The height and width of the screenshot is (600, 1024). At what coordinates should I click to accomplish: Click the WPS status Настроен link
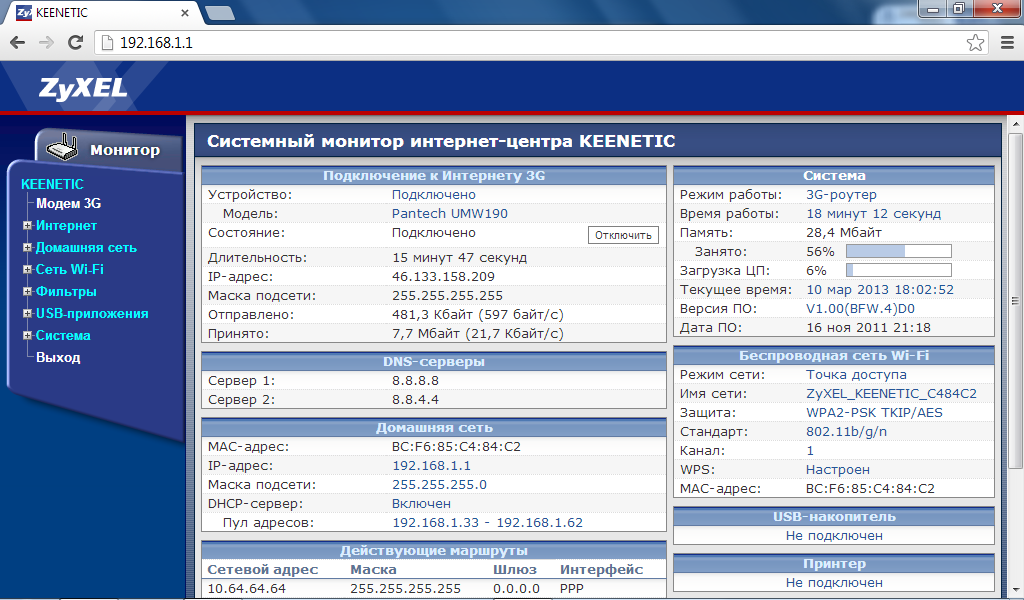(x=838, y=469)
